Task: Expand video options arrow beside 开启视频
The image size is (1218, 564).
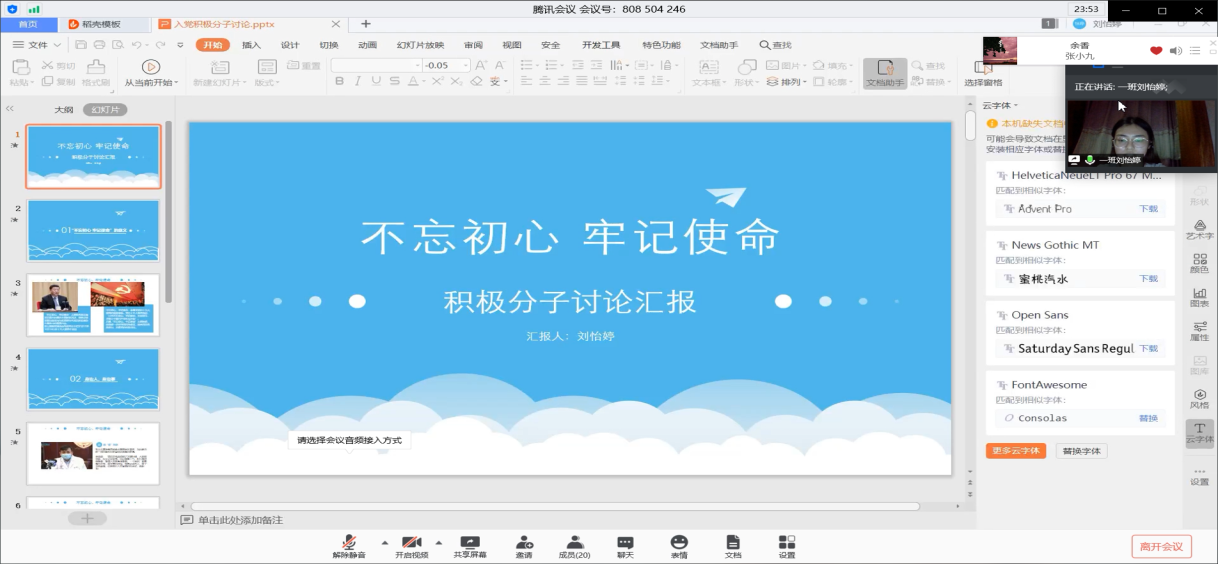Action: (x=438, y=540)
